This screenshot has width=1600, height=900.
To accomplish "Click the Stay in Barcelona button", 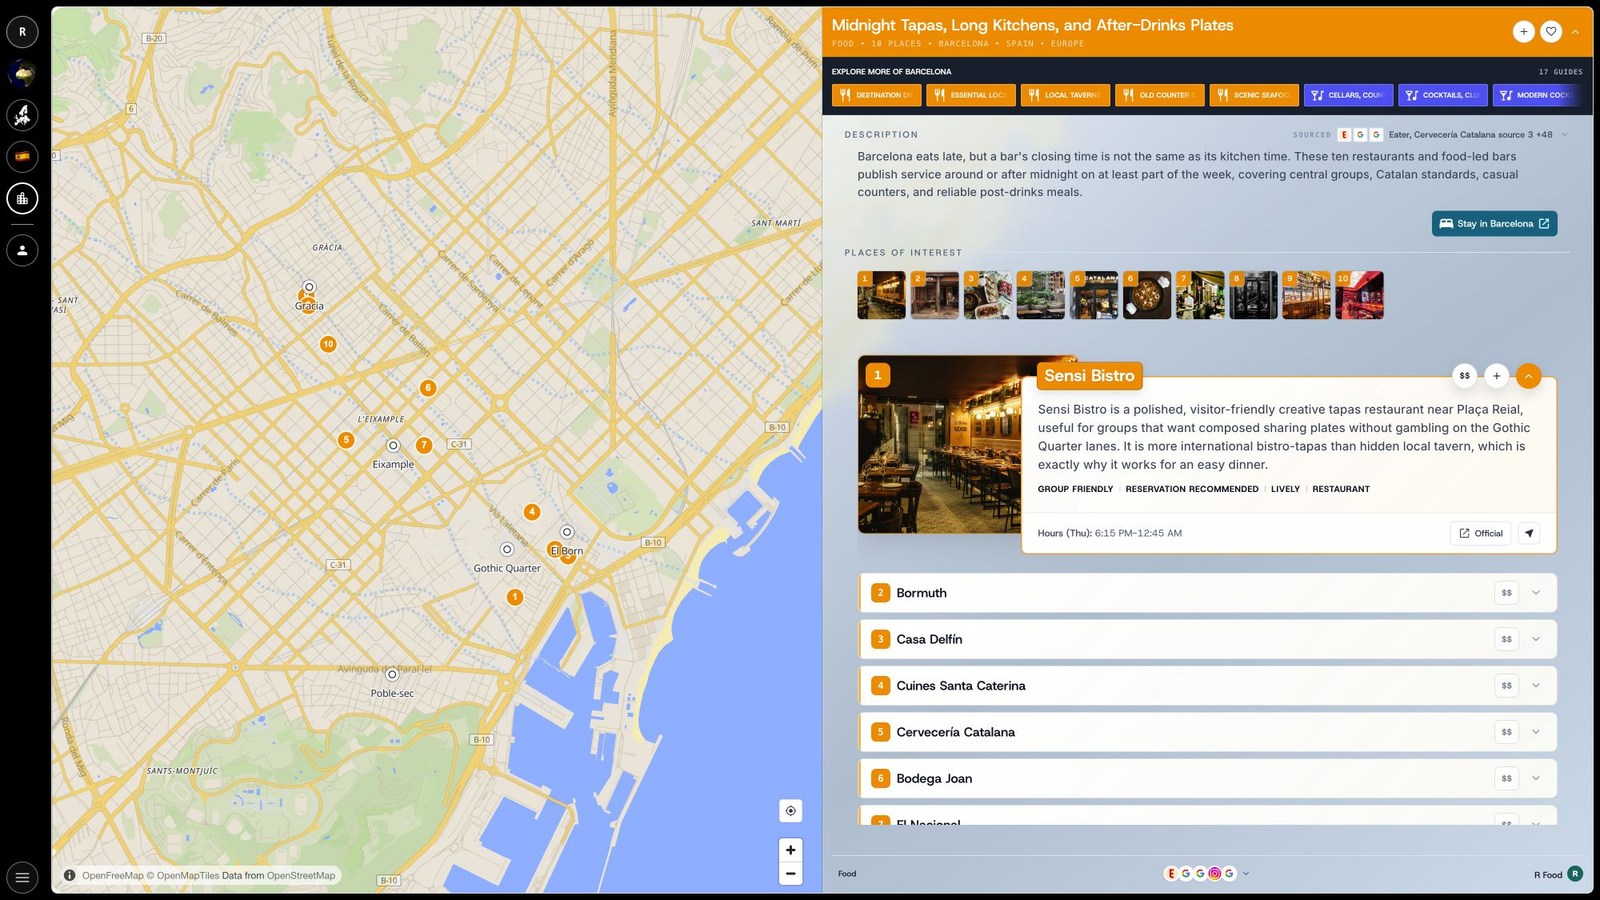I will [x=1494, y=224].
